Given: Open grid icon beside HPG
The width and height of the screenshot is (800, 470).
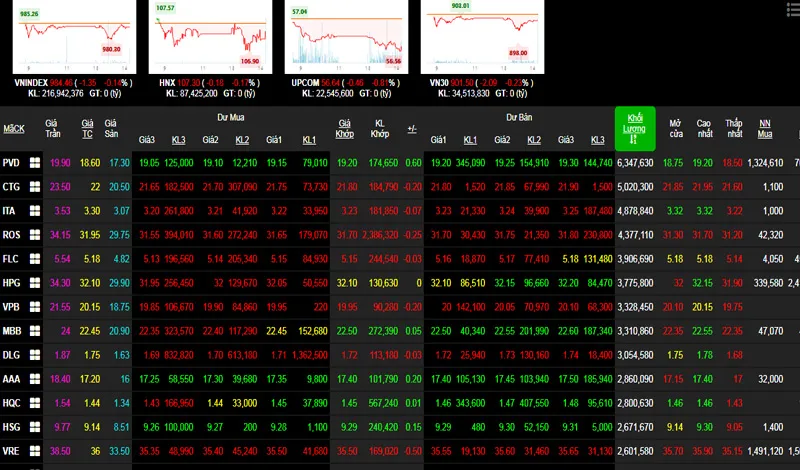Looking at the screenshot, I should (x=35, y=283).
